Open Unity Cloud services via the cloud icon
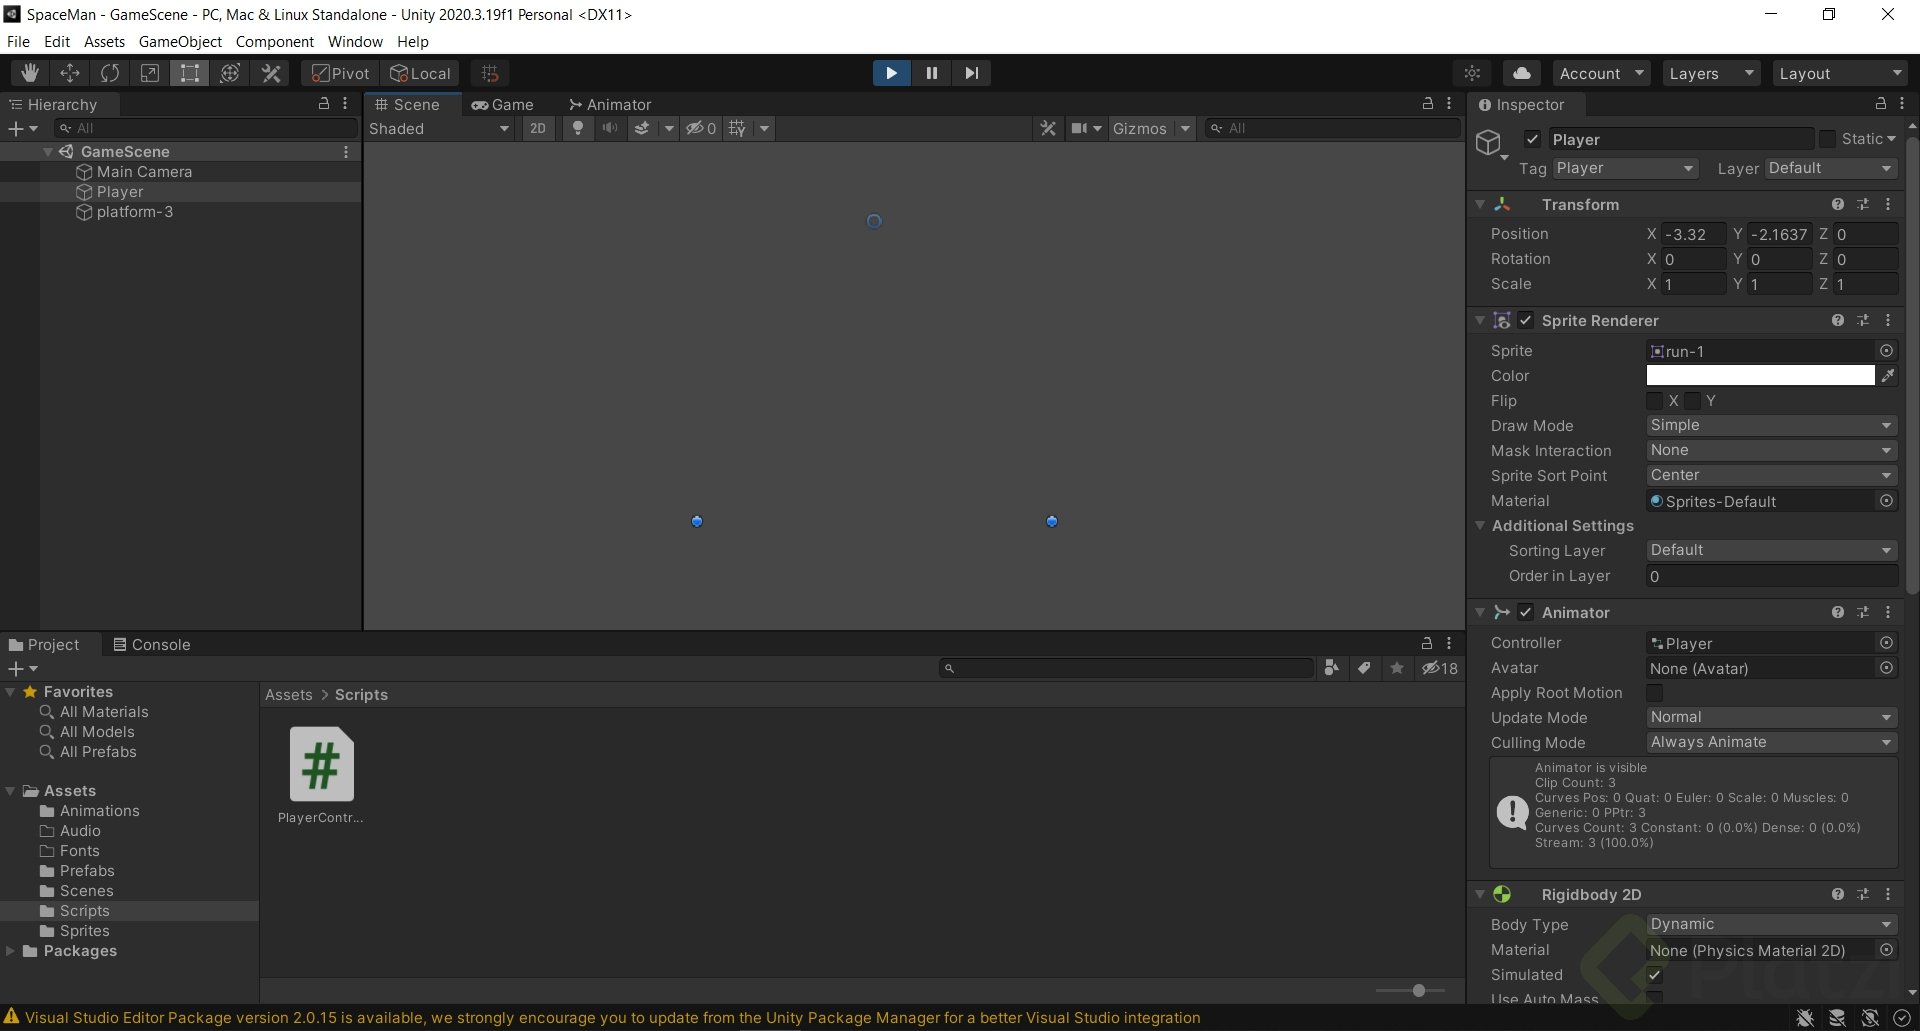The image size is (1920, 1031). point(1521,72)
